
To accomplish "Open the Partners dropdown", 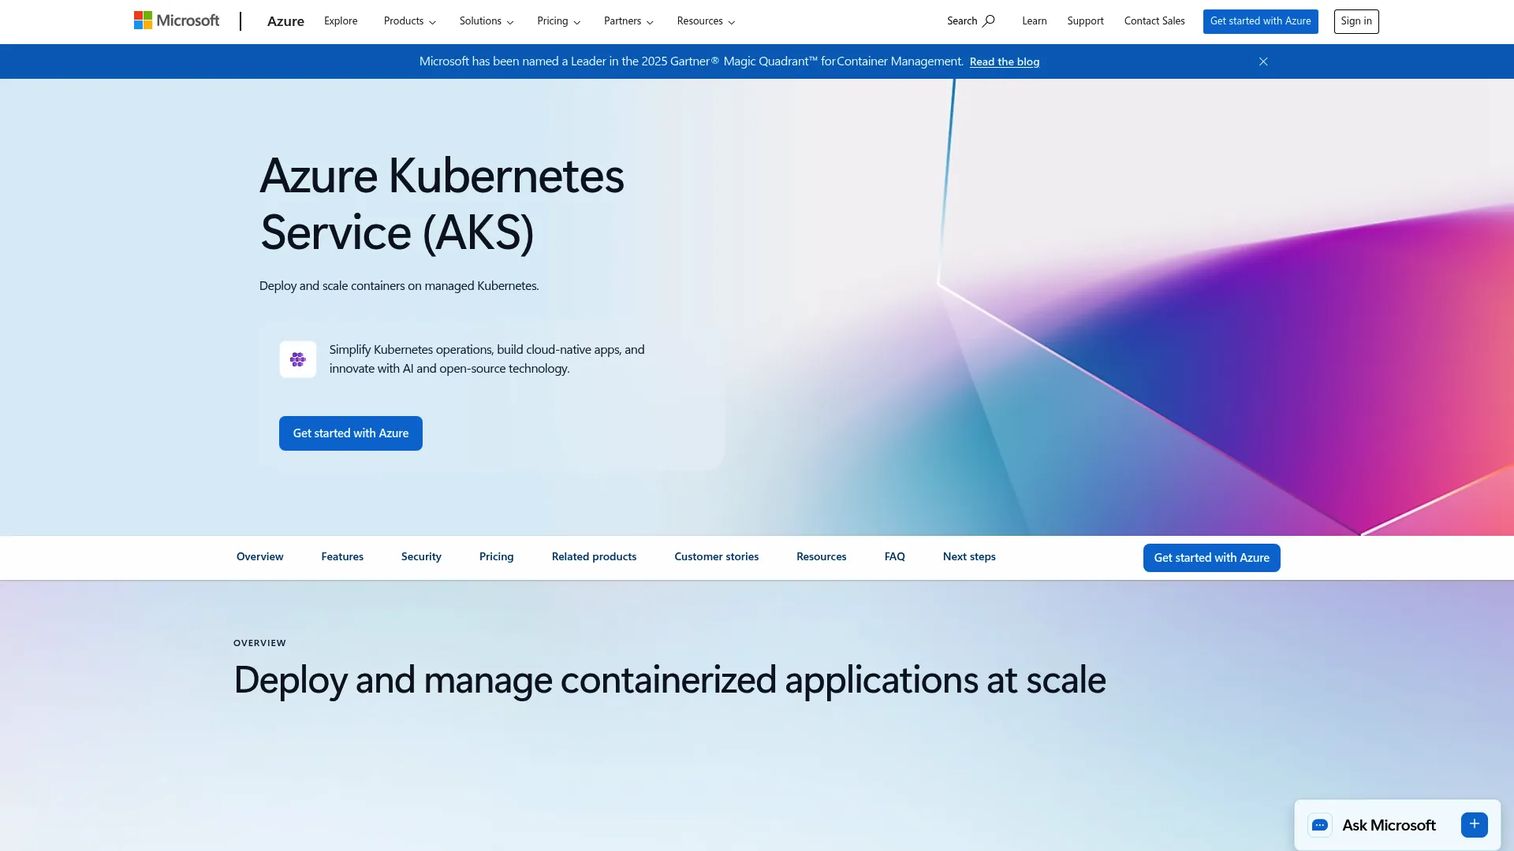I will [629, 21].
